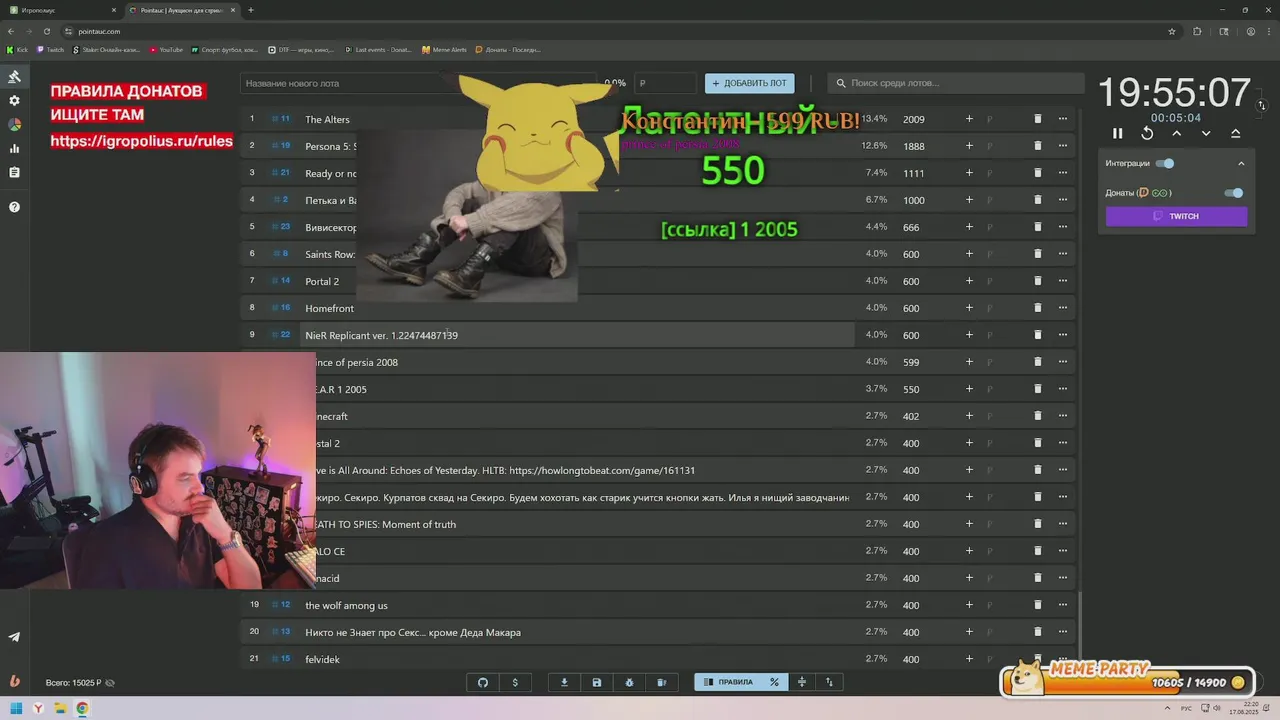Click the save floppy icon in bottom toolbar
Image resolution: width=1280 pixels, height=720 pixels.
(x=597, y=682)
